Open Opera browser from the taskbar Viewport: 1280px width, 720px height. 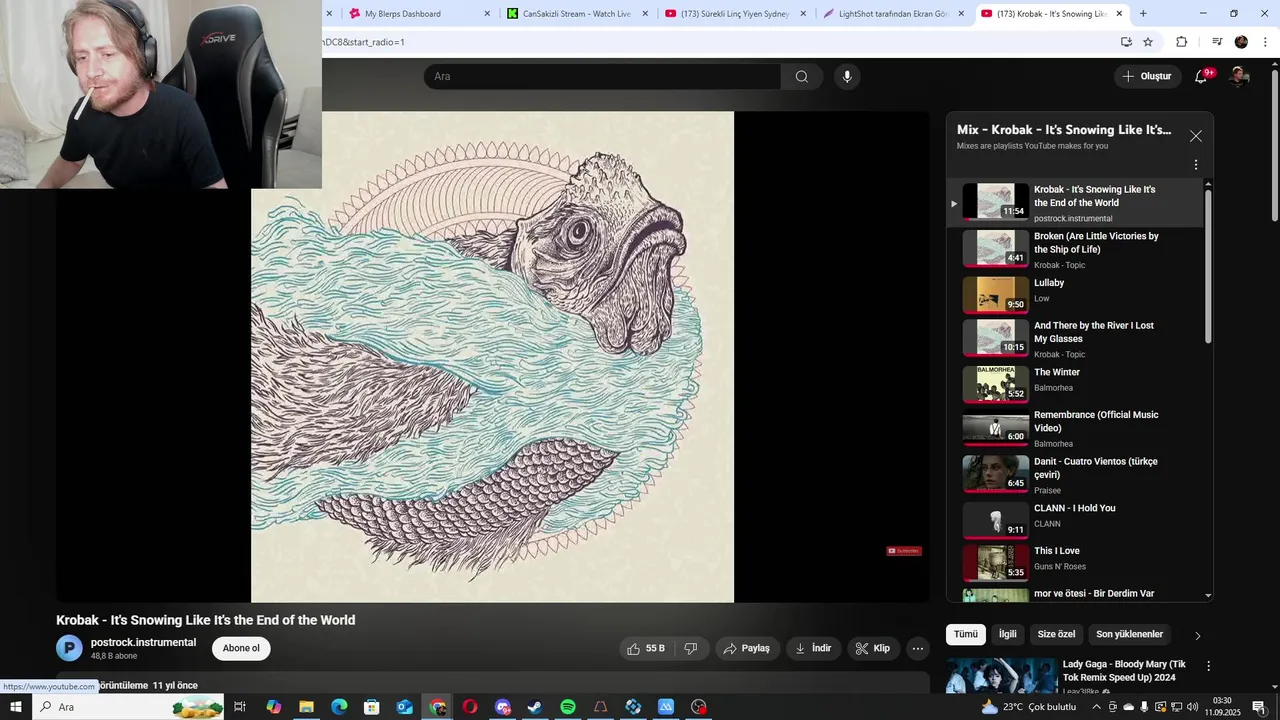470,707
